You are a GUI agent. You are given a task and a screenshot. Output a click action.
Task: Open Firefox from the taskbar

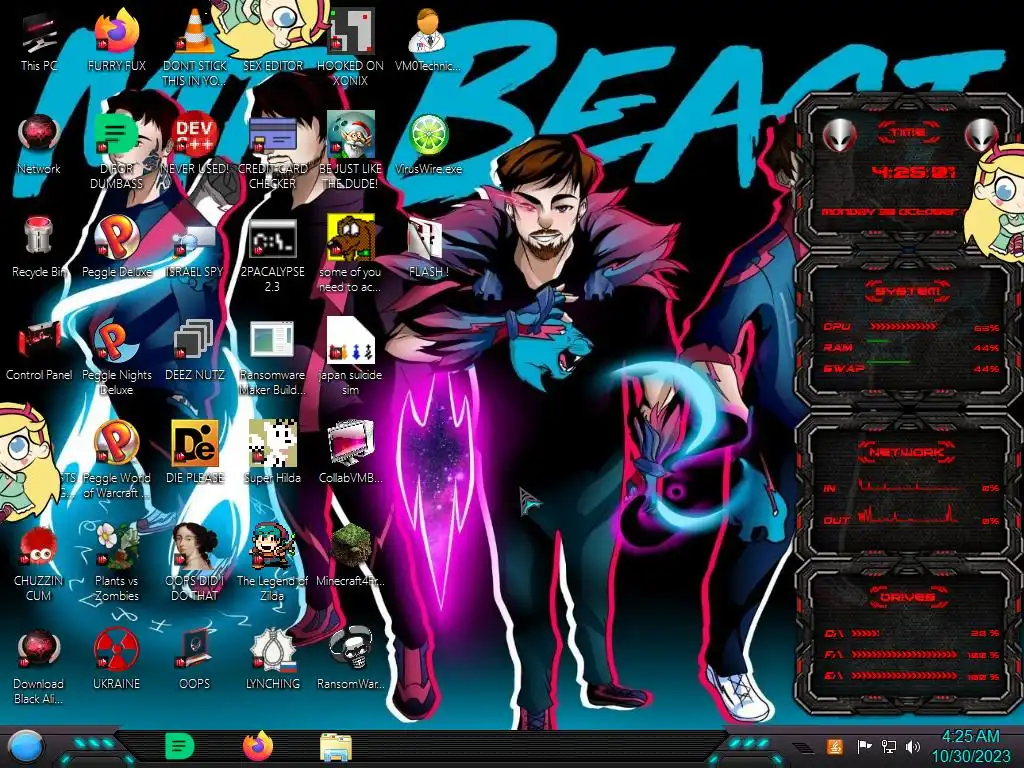coord(258,746)
